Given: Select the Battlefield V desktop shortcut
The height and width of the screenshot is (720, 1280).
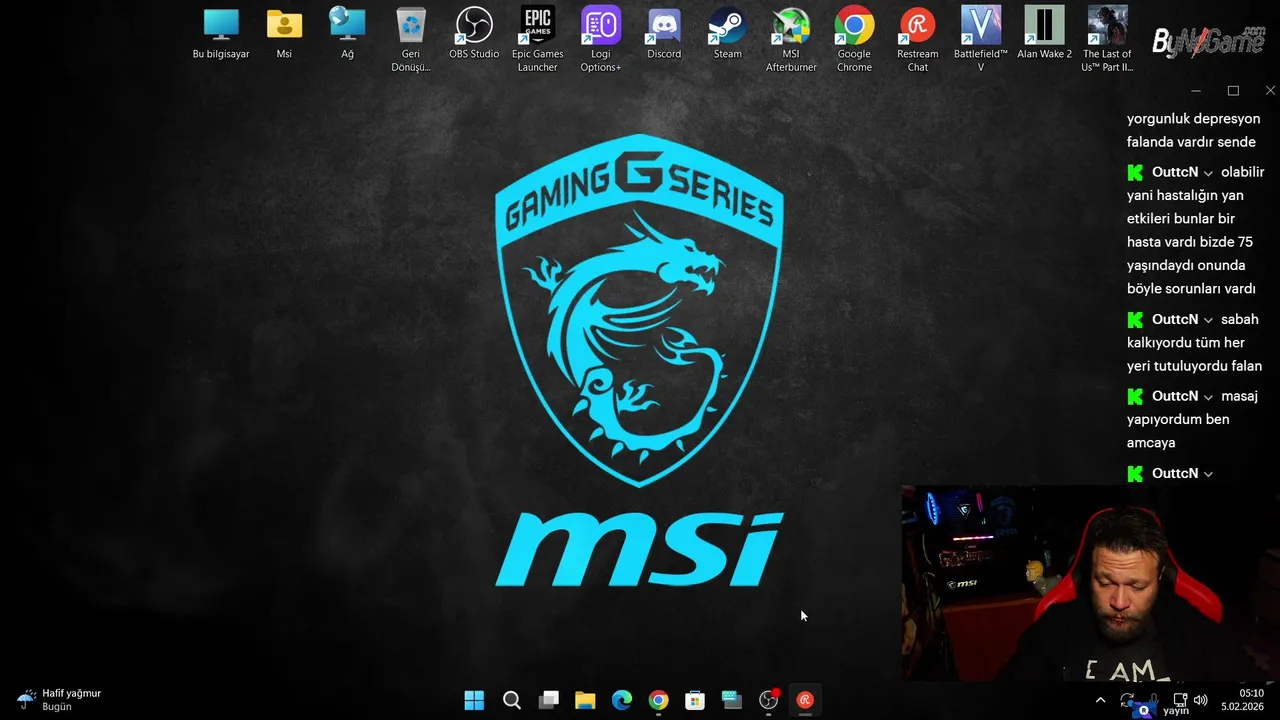Looking at the screenshot, I should pos(981,39).
